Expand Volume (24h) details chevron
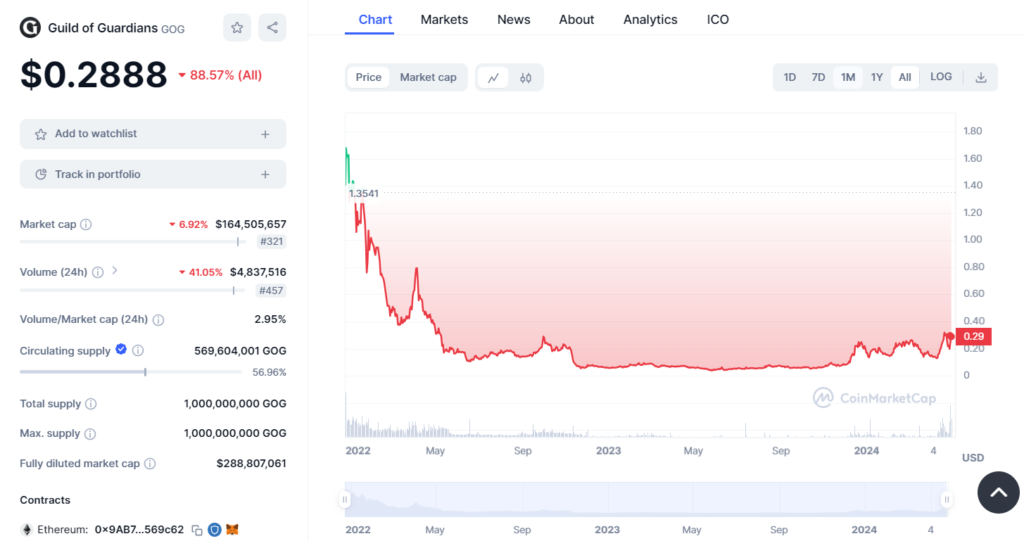This screenshot has height=541, width=1024. [x=115, y=271]
